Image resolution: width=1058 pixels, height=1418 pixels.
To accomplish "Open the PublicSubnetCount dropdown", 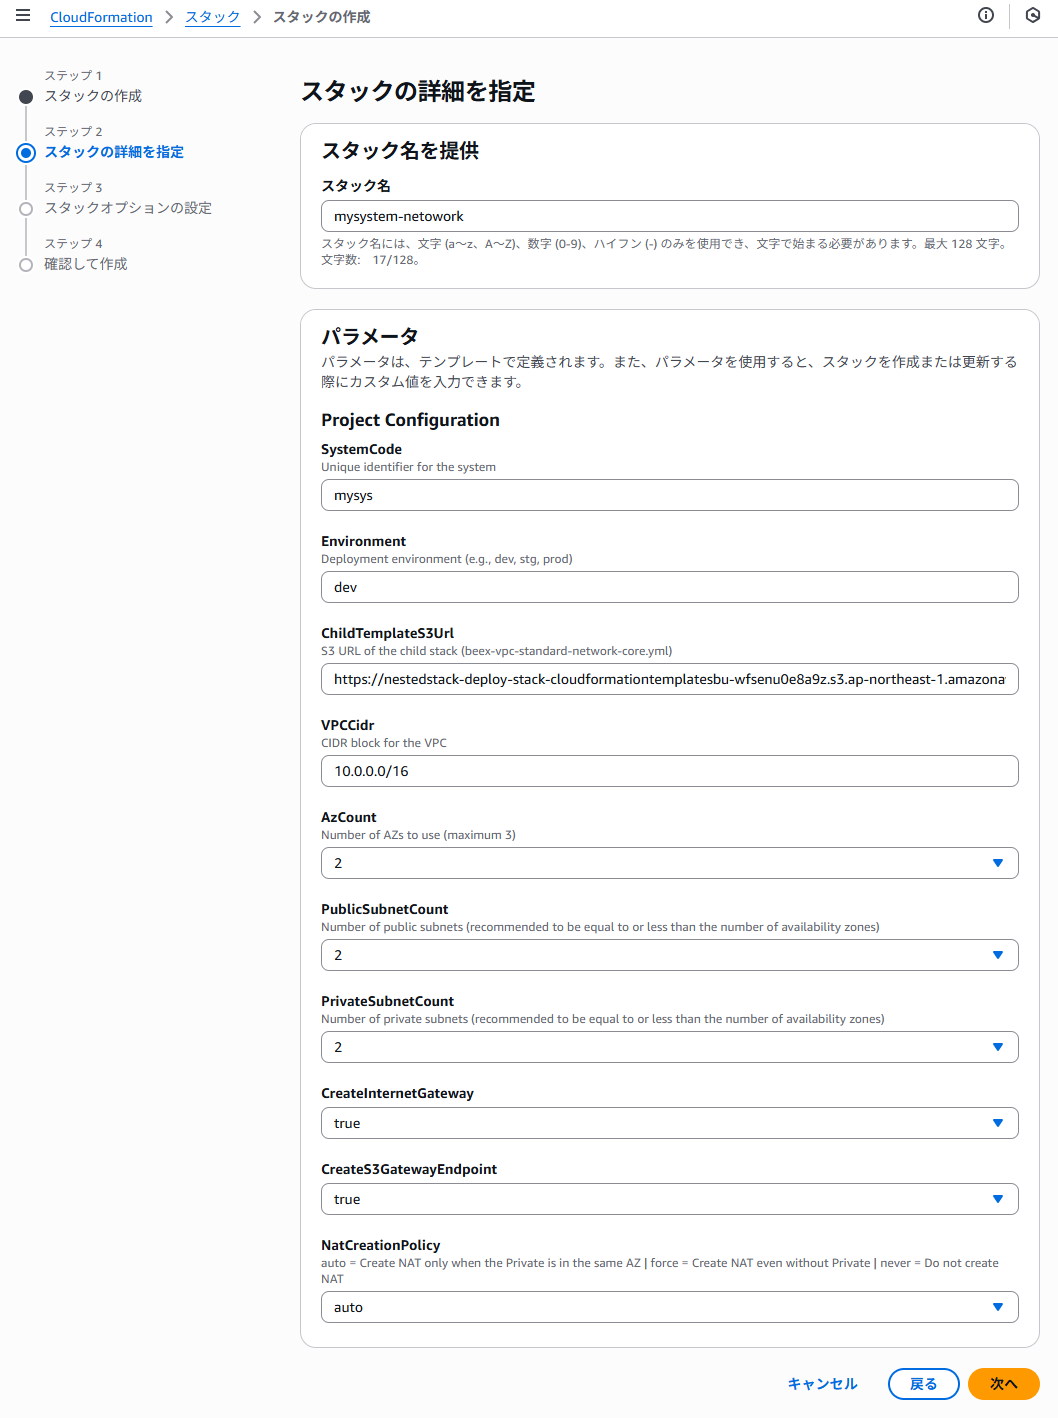I will tap(670, 955).
